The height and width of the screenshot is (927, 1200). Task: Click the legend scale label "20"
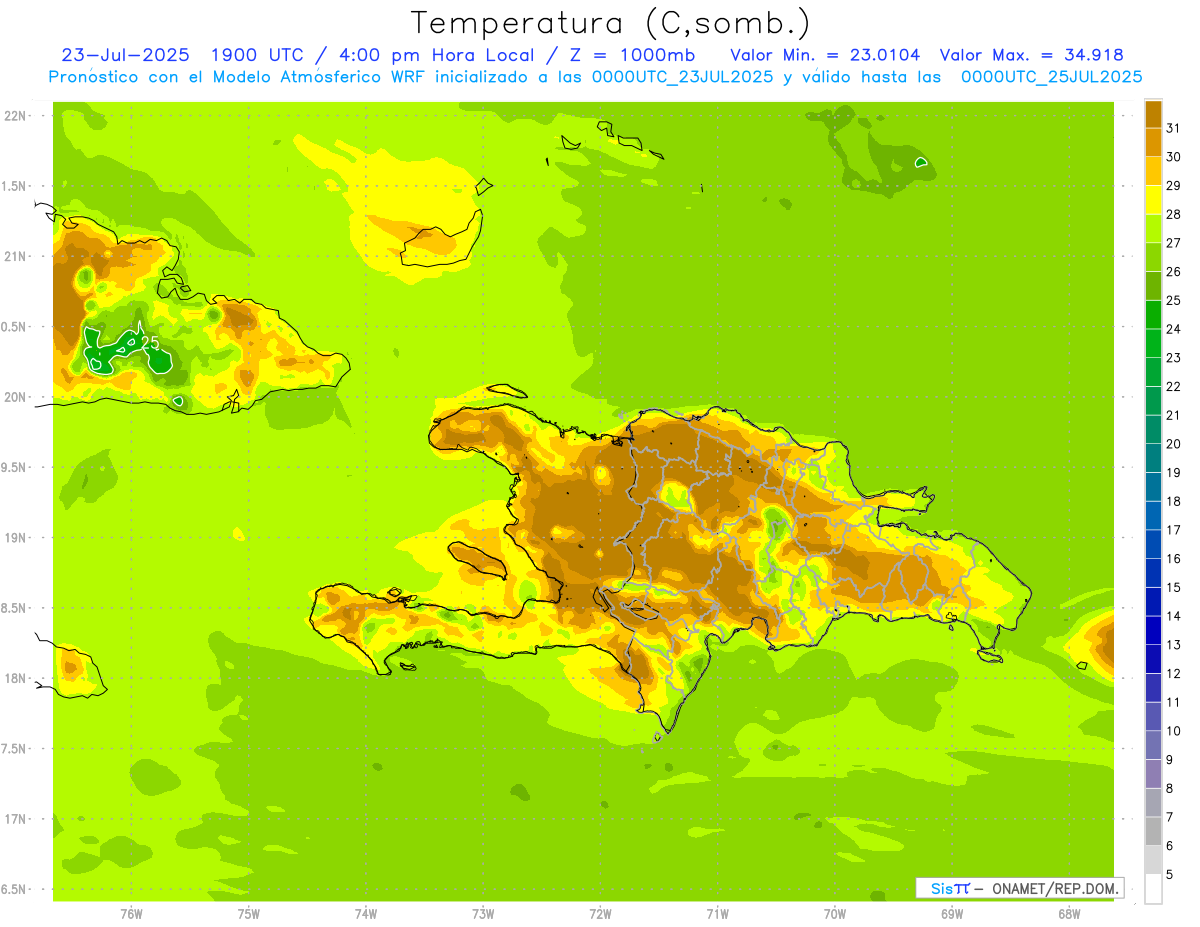(x=1173, y=444)
